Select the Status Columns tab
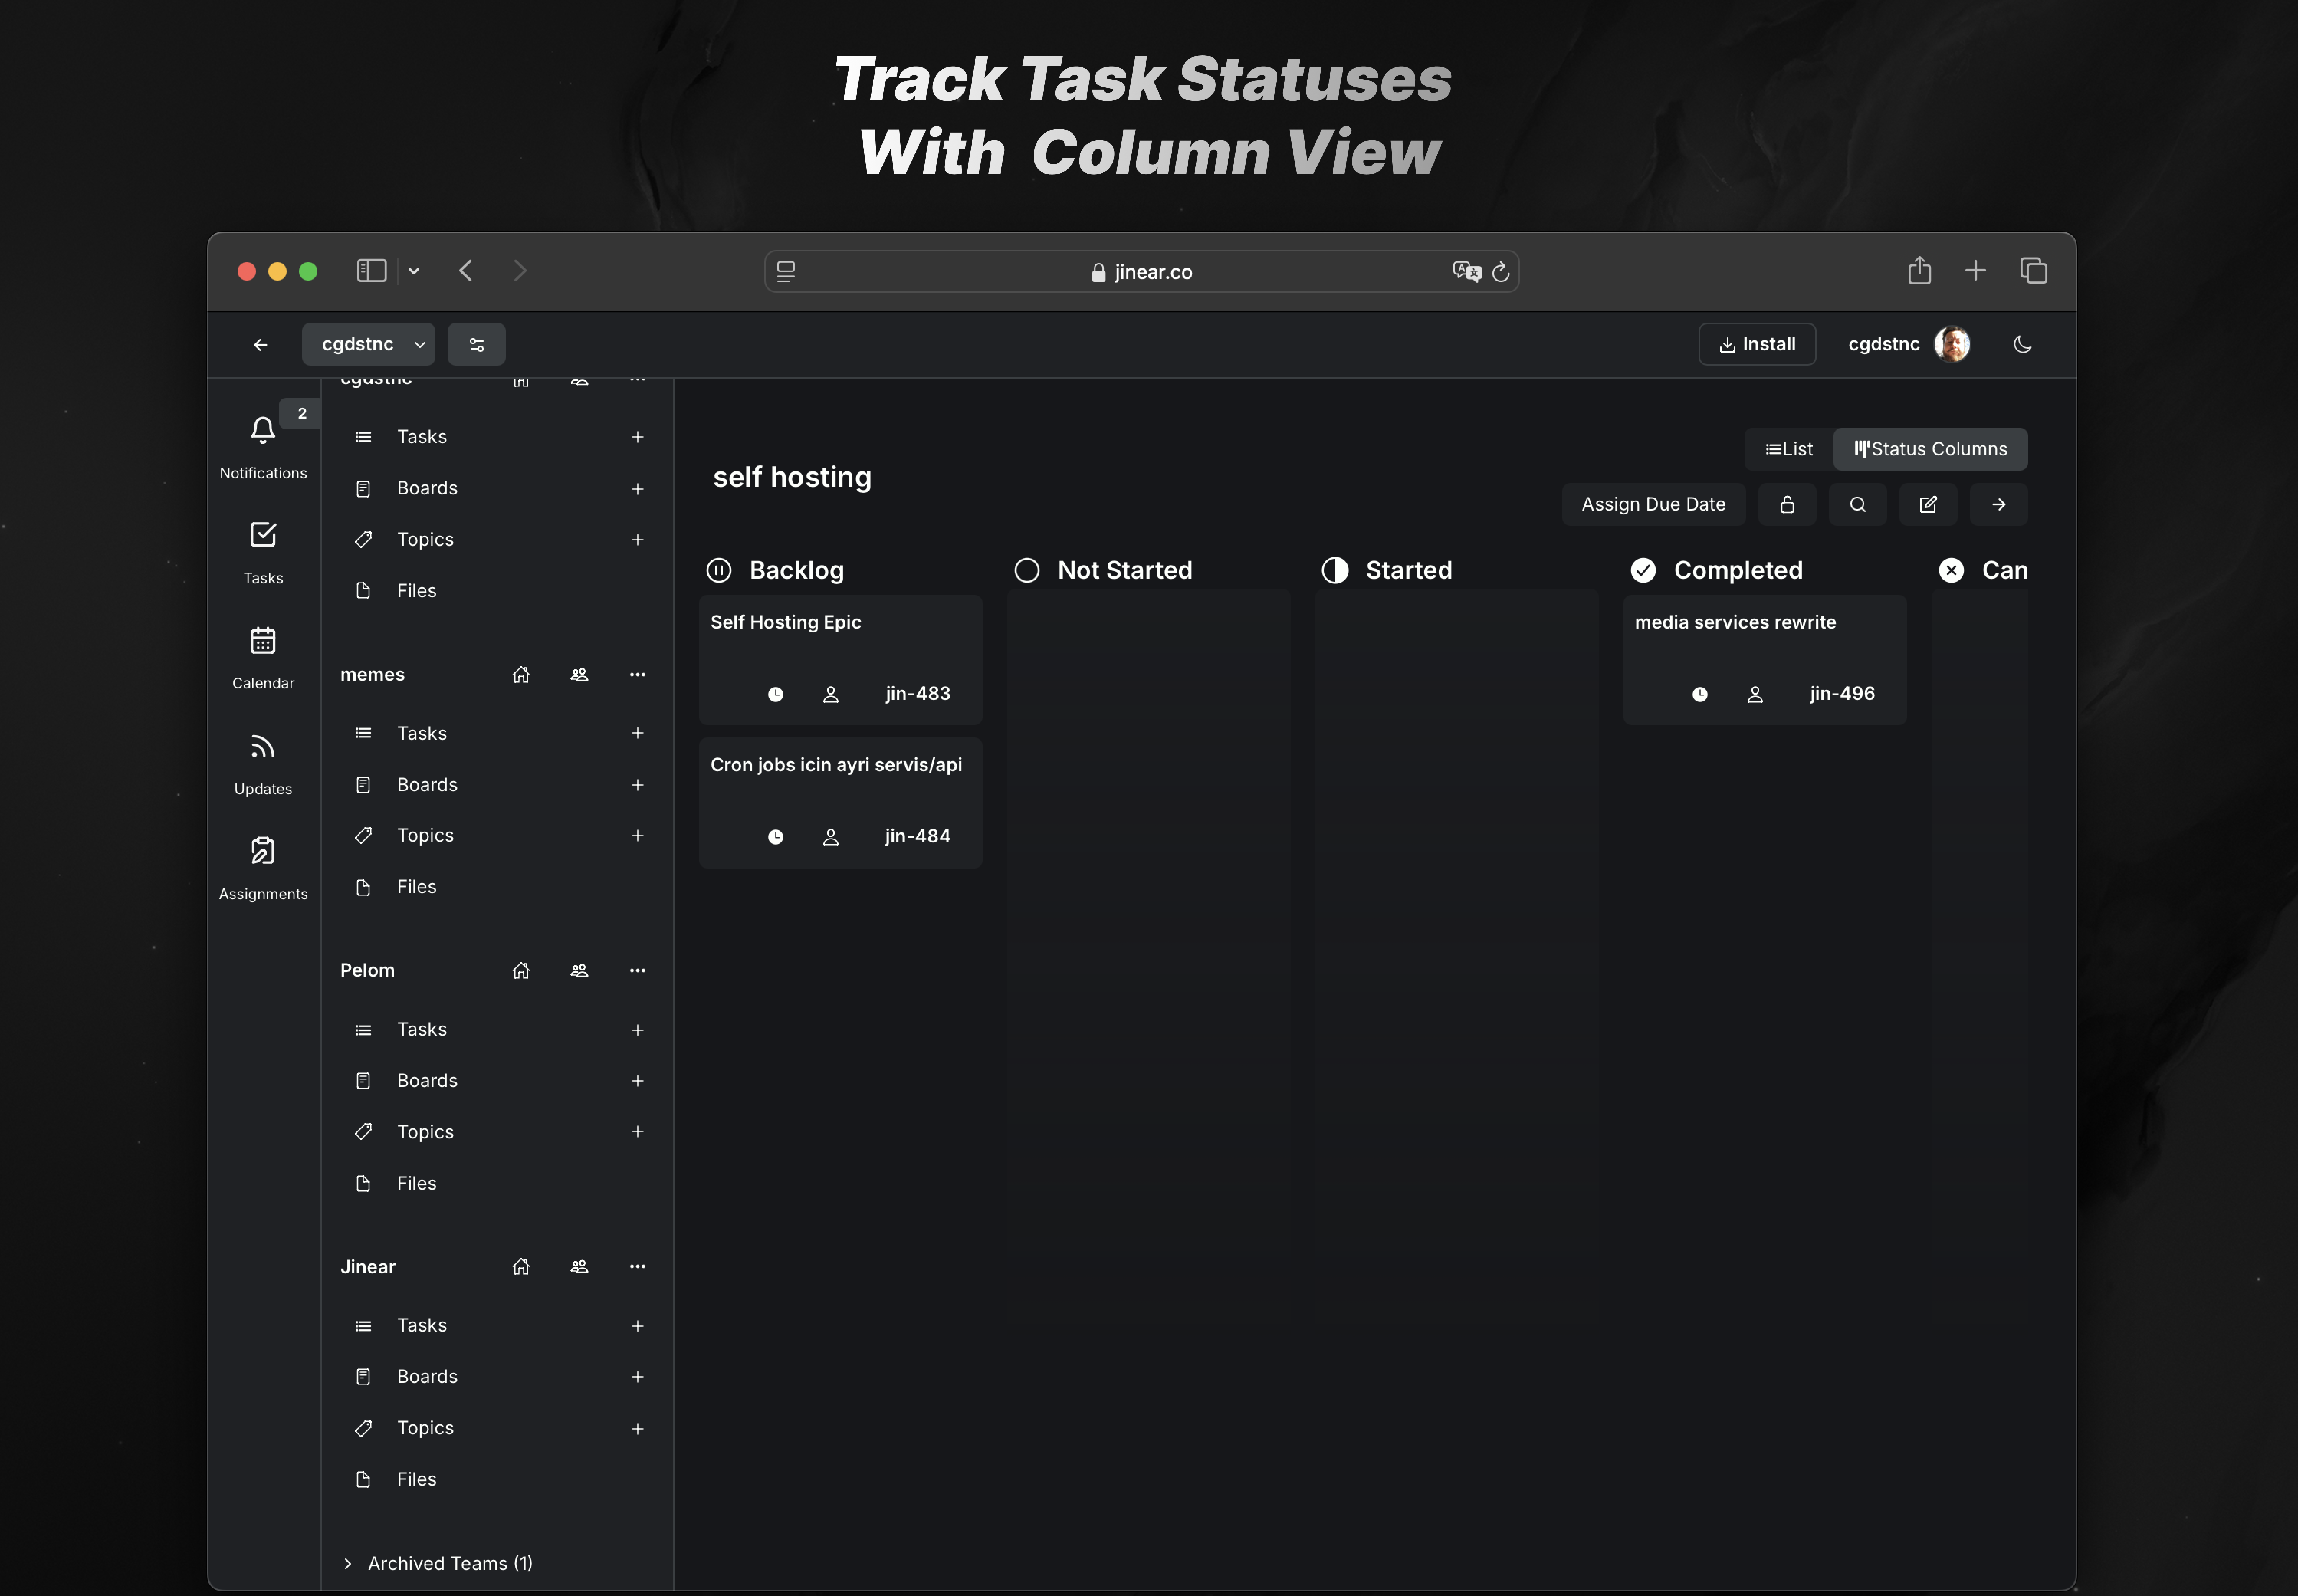 [1930, 449]
